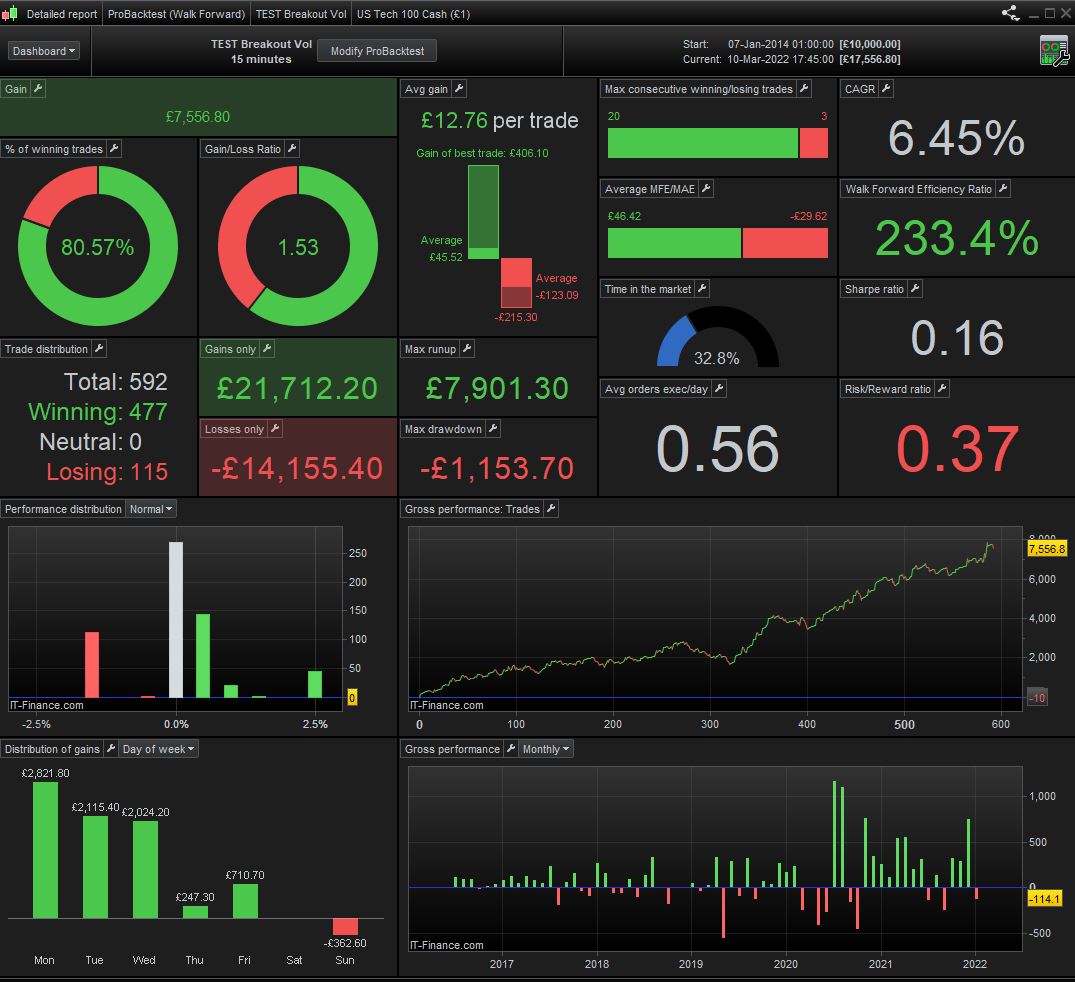Configure Walk Forward Efficiency Ratio wrench
The height and width of the screenshot is (982, 1075).
coord(1003,189)
